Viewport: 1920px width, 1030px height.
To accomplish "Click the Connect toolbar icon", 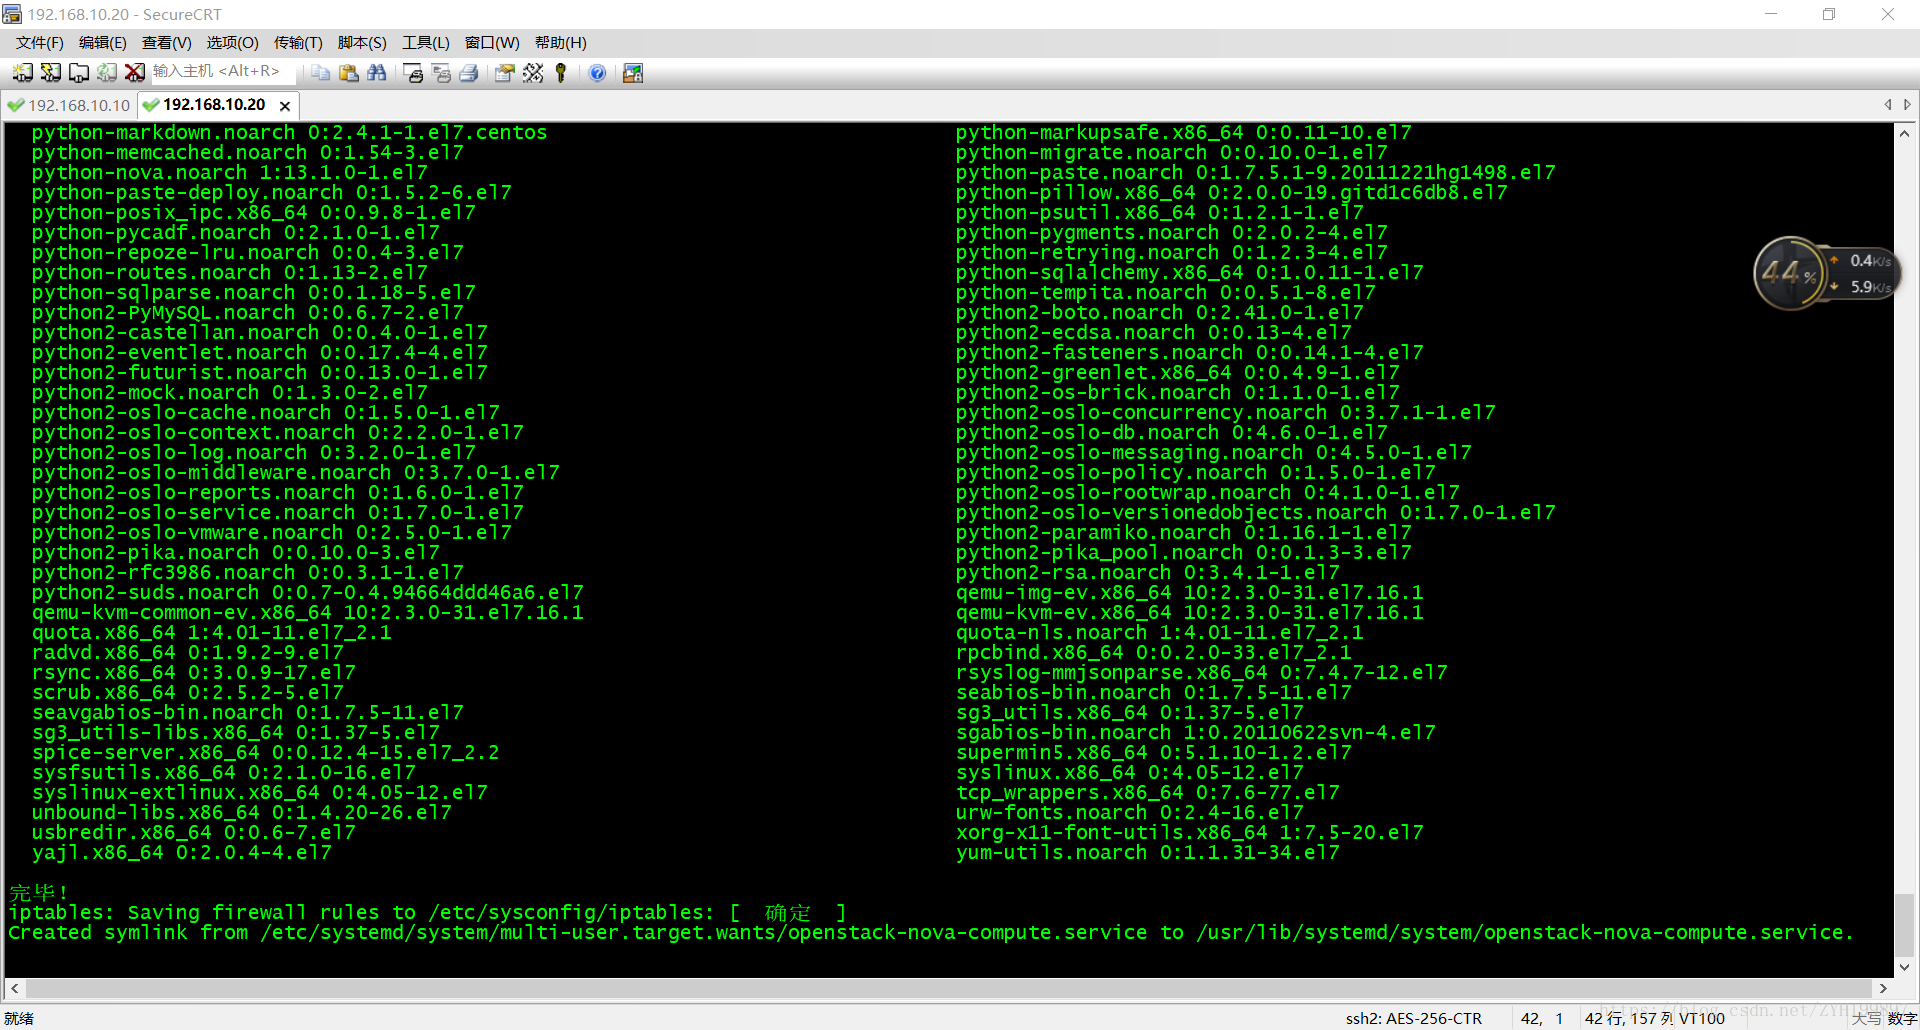I will point(22,73).
